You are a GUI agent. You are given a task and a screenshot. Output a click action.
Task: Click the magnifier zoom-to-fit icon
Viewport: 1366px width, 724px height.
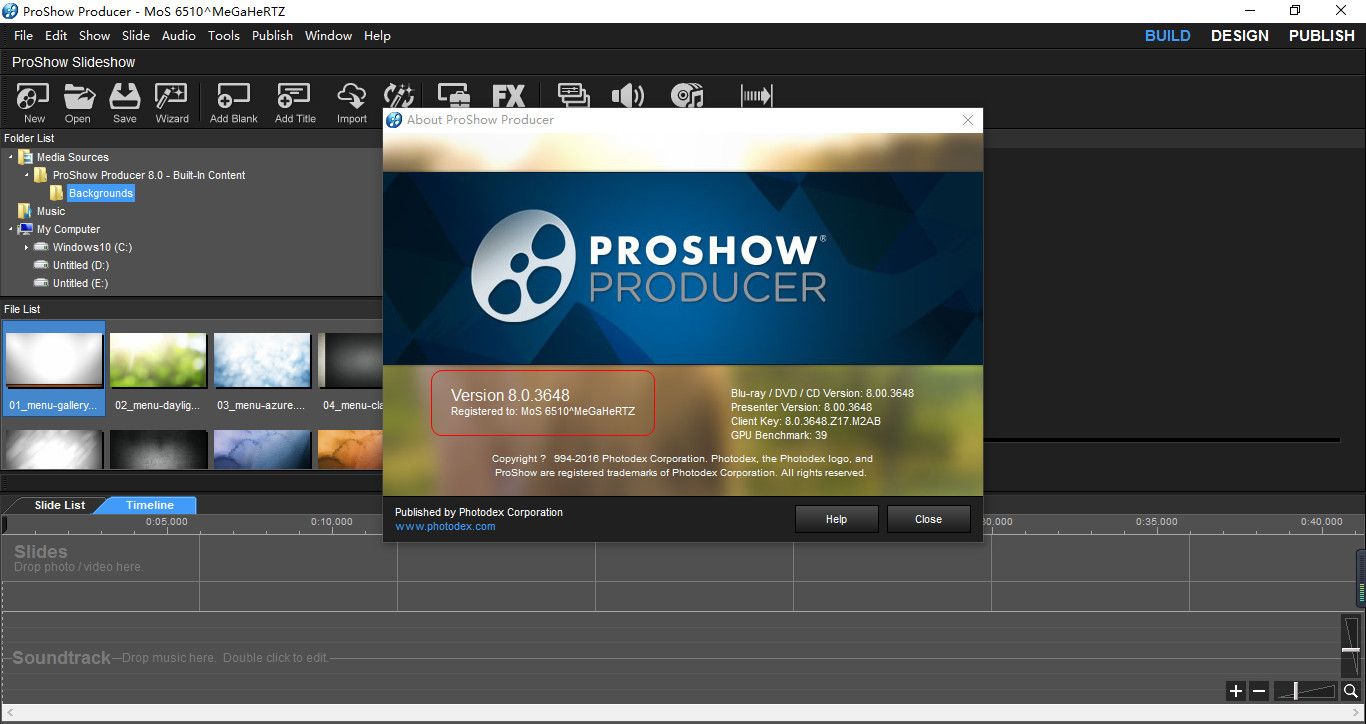click(x=1351, y=691)
